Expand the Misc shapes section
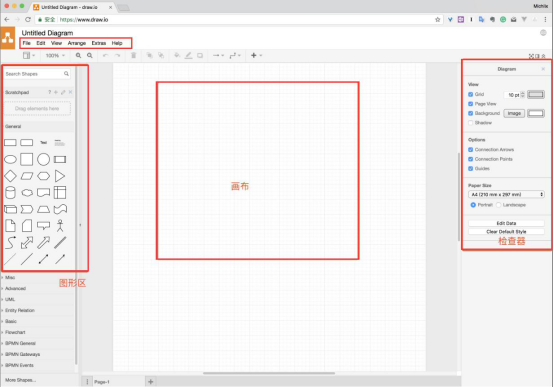Image resolution: width=554 pixels, height=387 pixels. tap(10, 277)
